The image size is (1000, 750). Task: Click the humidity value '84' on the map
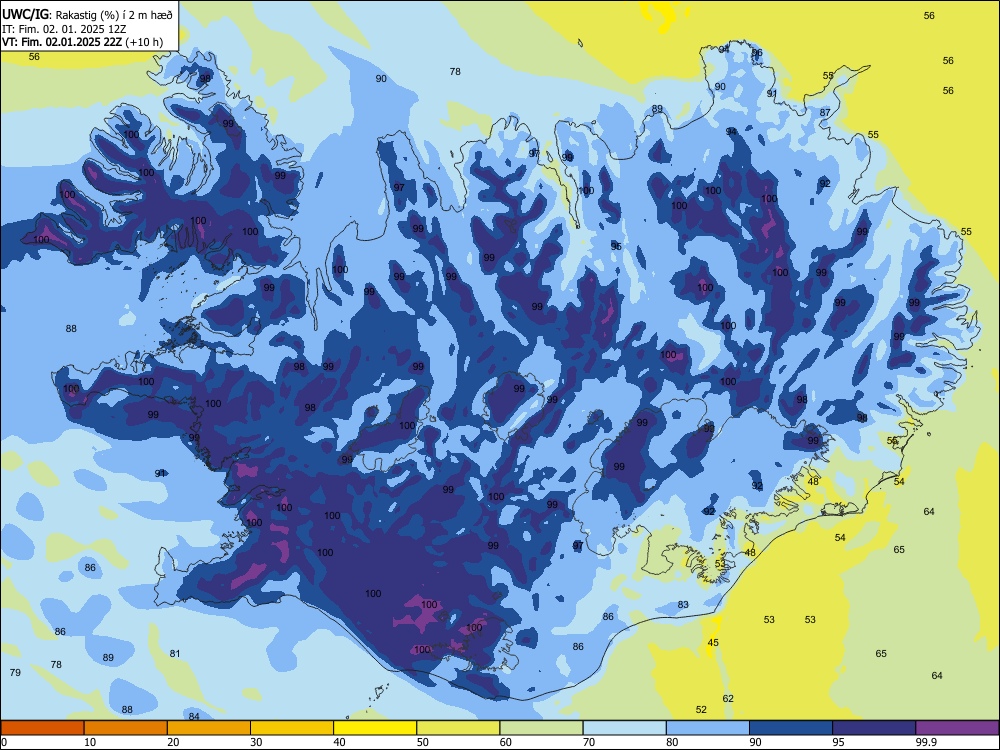194,716
